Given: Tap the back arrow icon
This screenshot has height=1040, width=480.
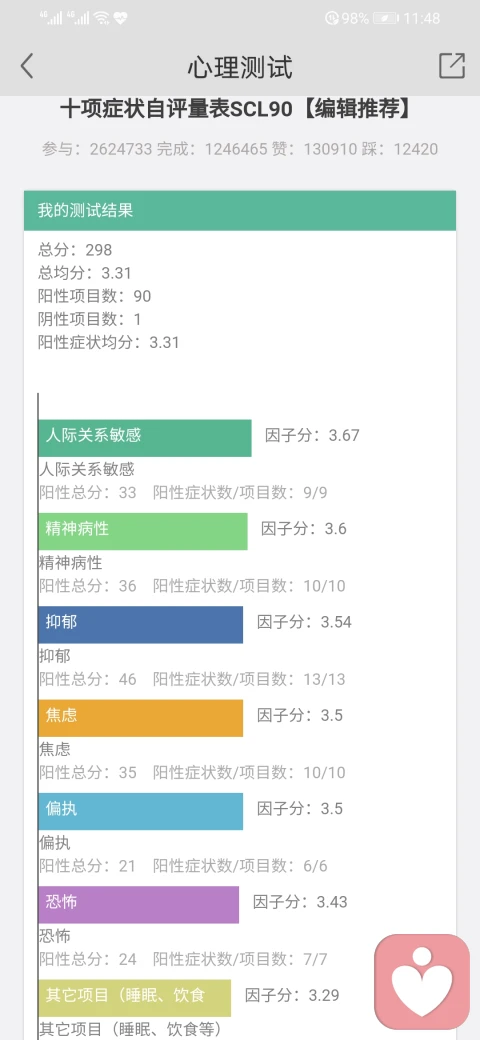Looking at the screenshot, I should (x=27, y=66).
